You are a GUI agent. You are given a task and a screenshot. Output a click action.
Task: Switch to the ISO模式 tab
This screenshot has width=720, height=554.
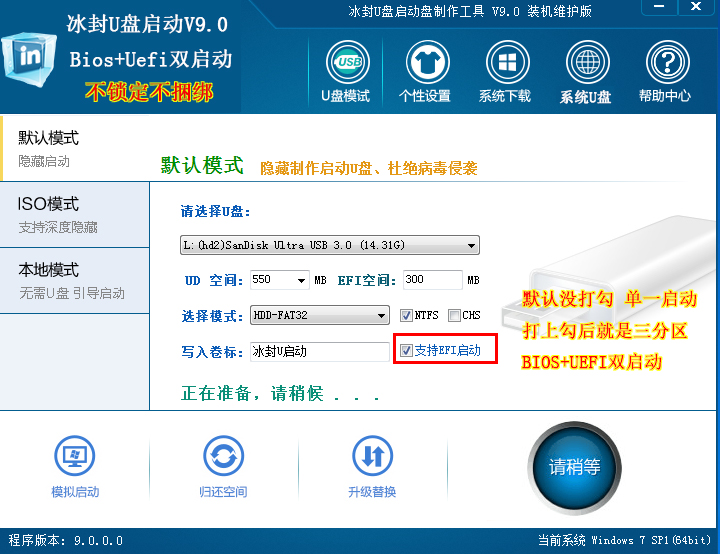[x=75, y=215]
